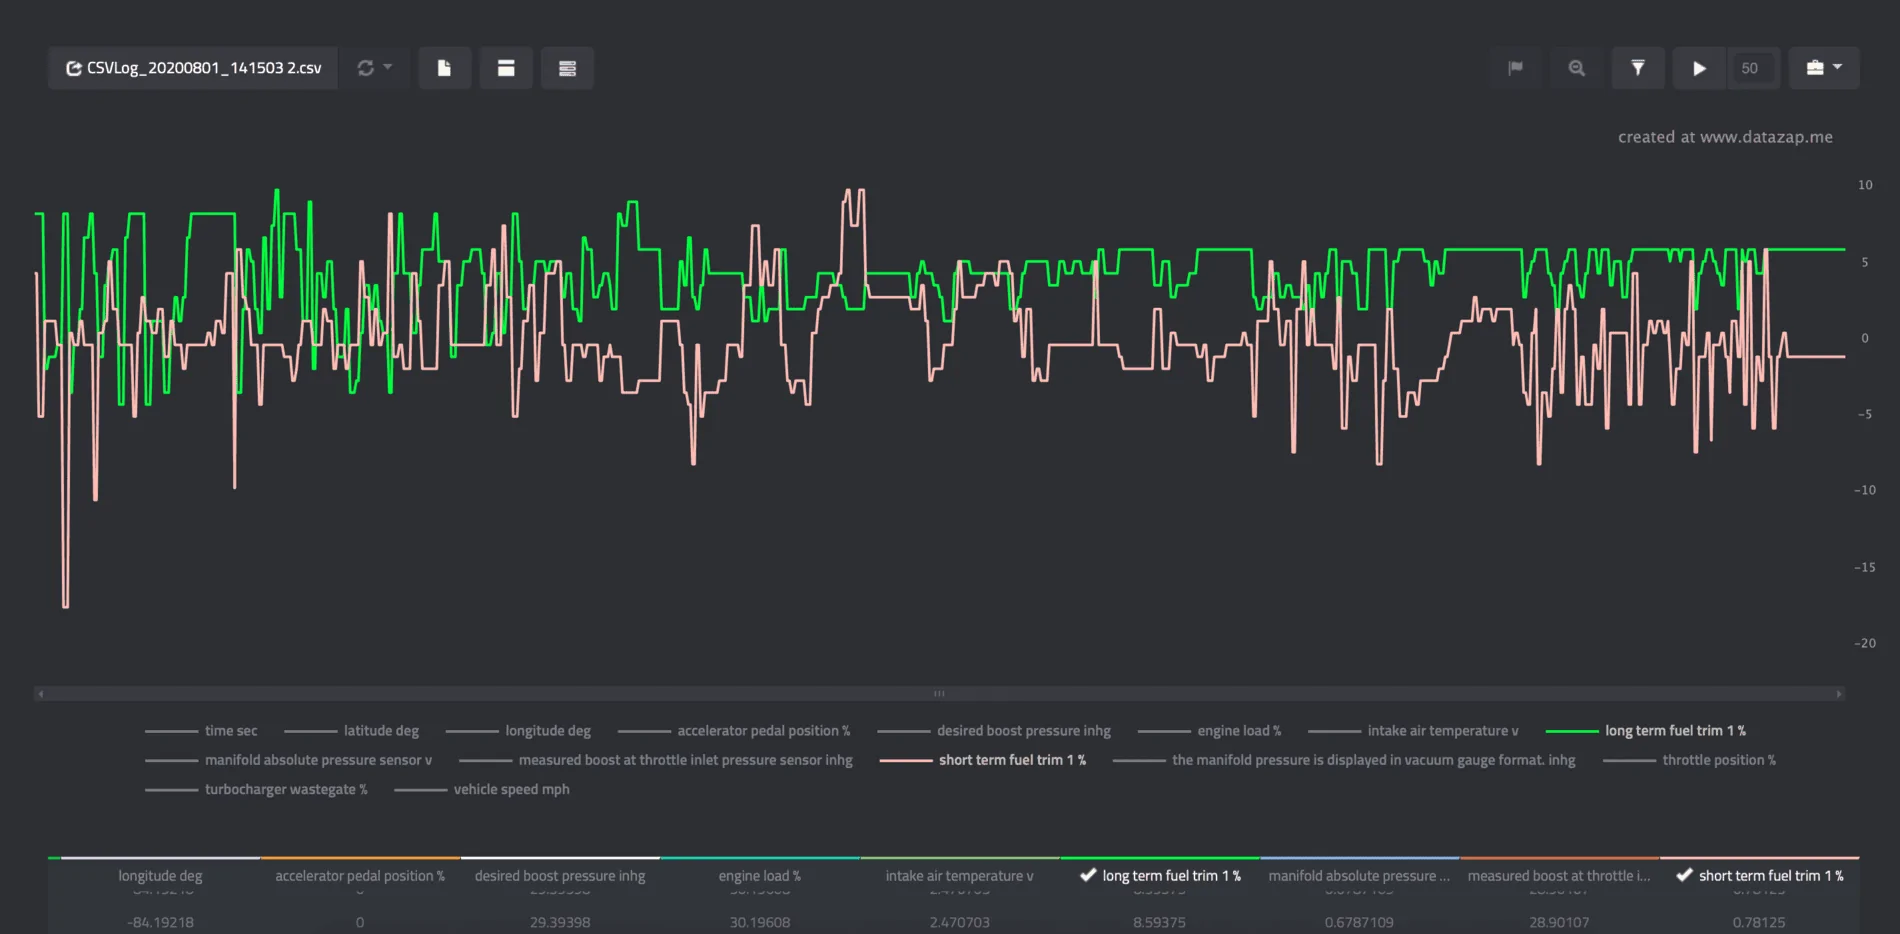Viewport: 1900px width, 934px height.
Task: Click the 8.59375 long term fuel trim value
Action: click(x=1160, y=922)
